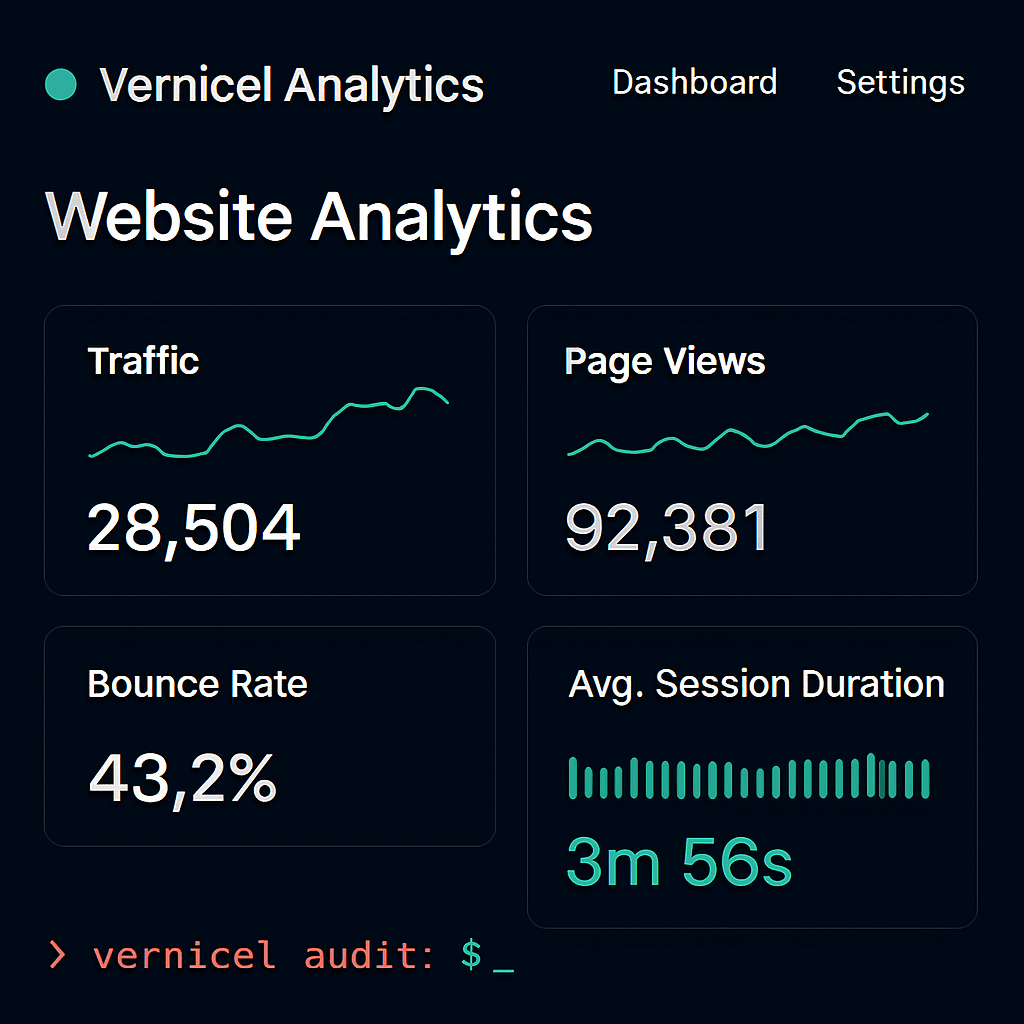Click the Page Views card
Screen dimensions: 1024x1024
[752, 450]
